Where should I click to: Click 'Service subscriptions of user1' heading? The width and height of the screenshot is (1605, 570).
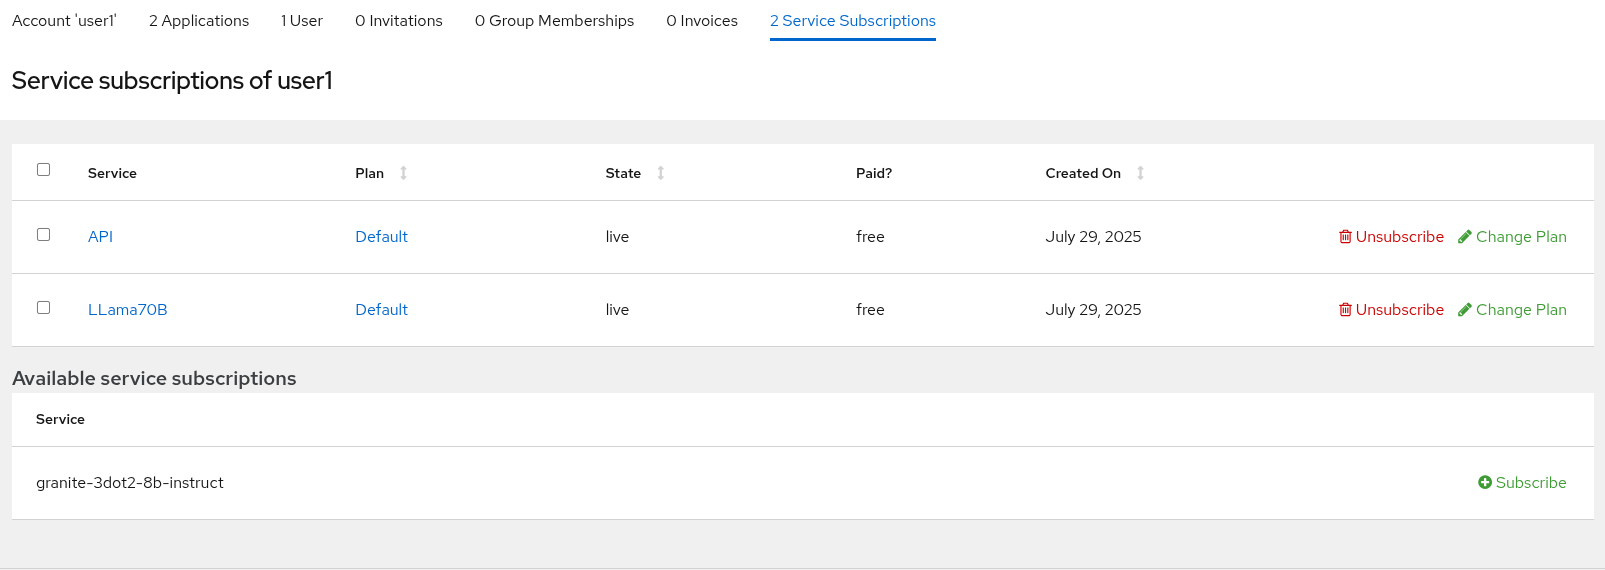point(172,81)
